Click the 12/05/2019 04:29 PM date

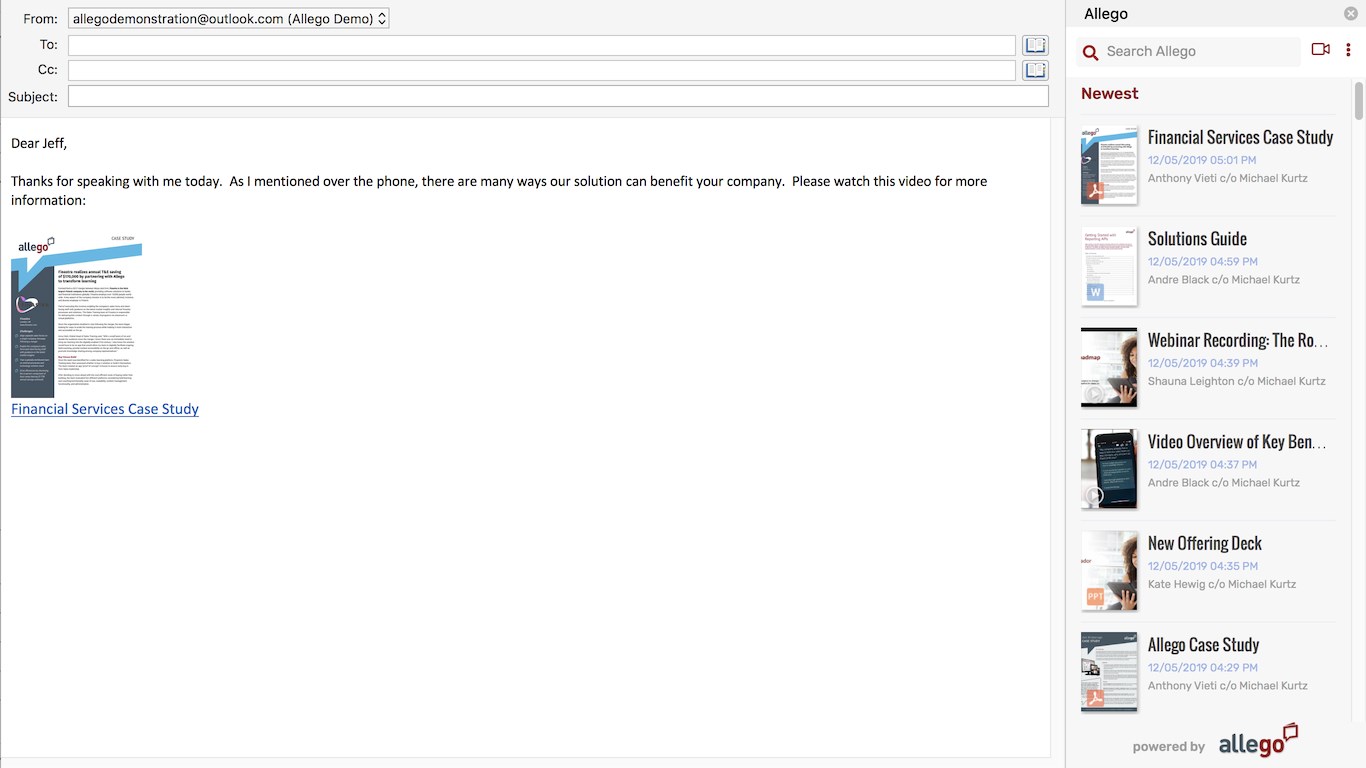click(1203, 668)
